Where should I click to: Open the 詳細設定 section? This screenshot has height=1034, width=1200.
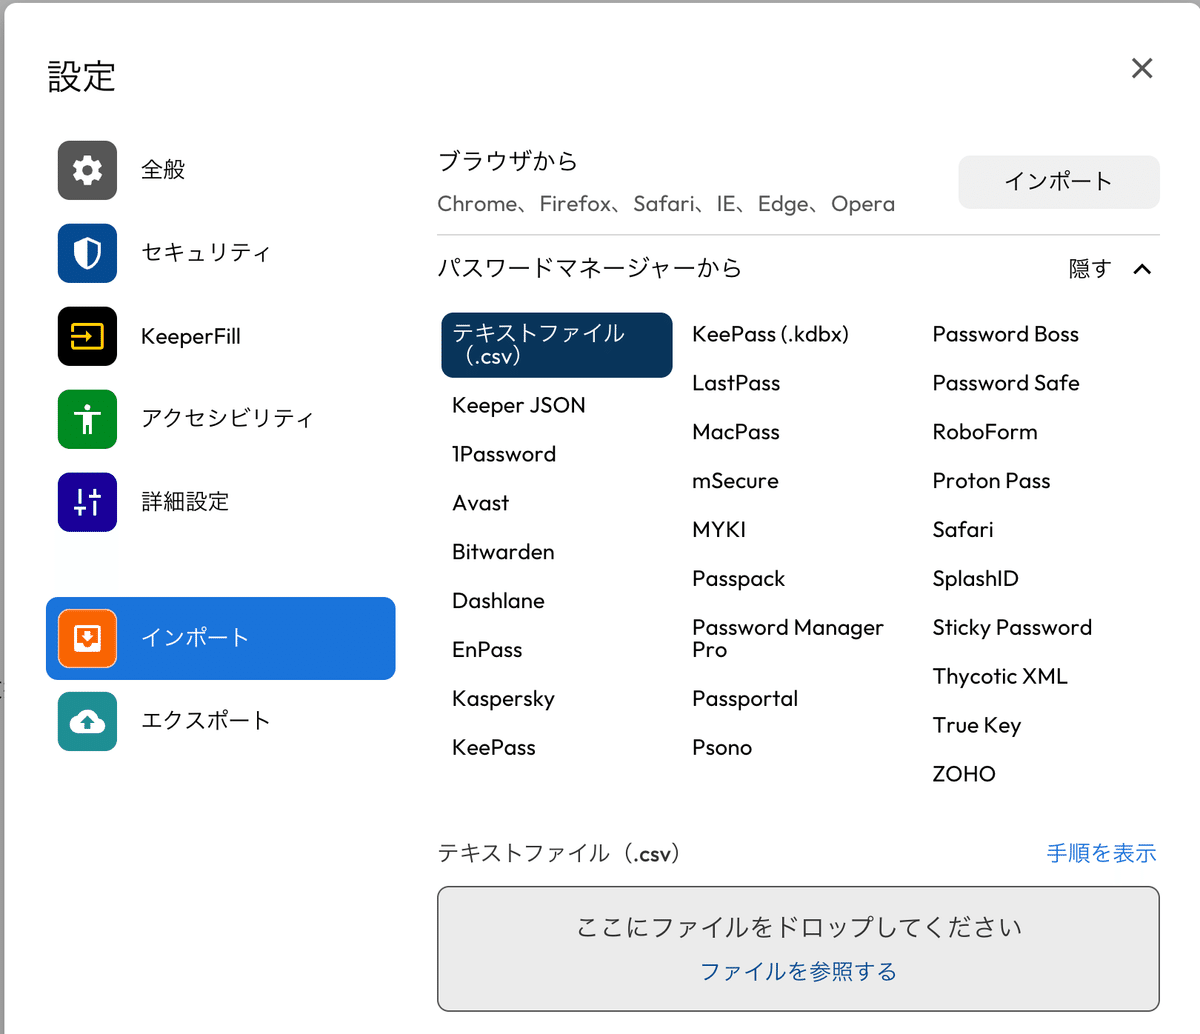(x=185, y=502)
